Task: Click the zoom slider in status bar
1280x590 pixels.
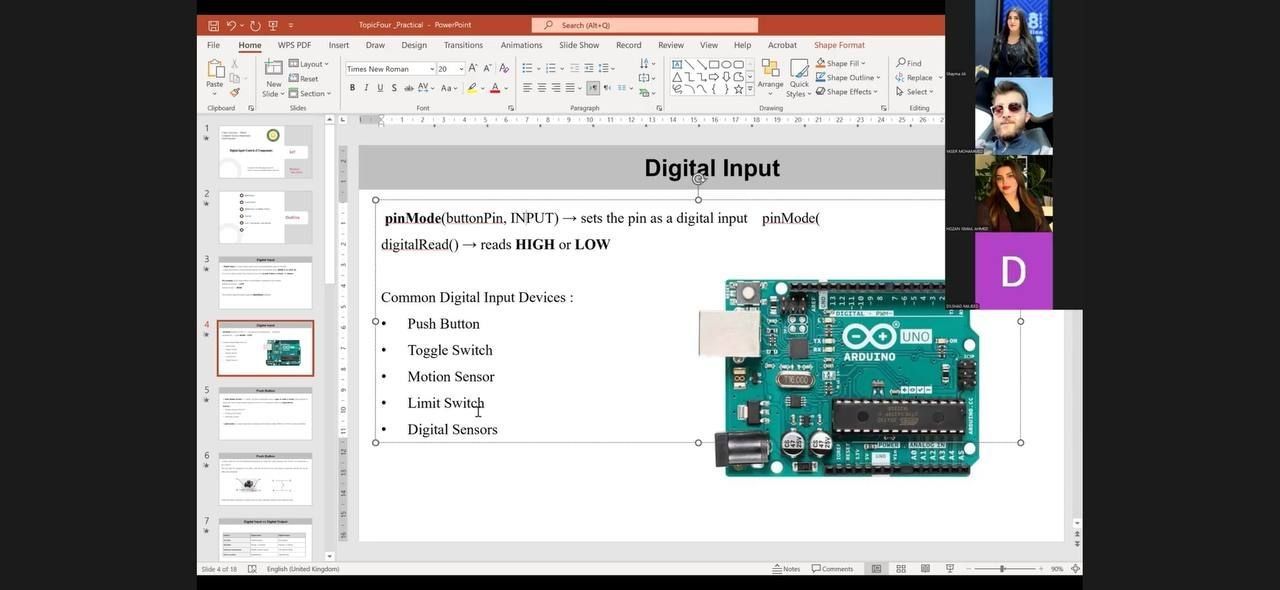Action: coord(1002,569)
